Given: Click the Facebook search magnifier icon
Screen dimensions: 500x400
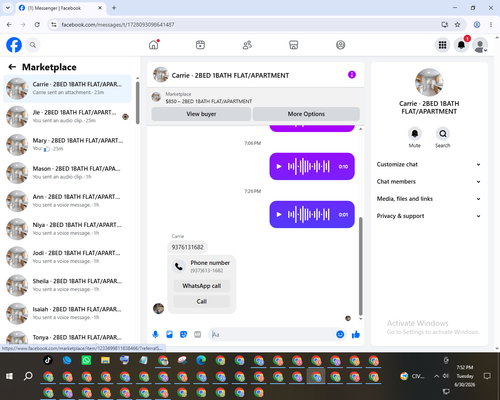Looking at the screenshot, I should point(33,45).
